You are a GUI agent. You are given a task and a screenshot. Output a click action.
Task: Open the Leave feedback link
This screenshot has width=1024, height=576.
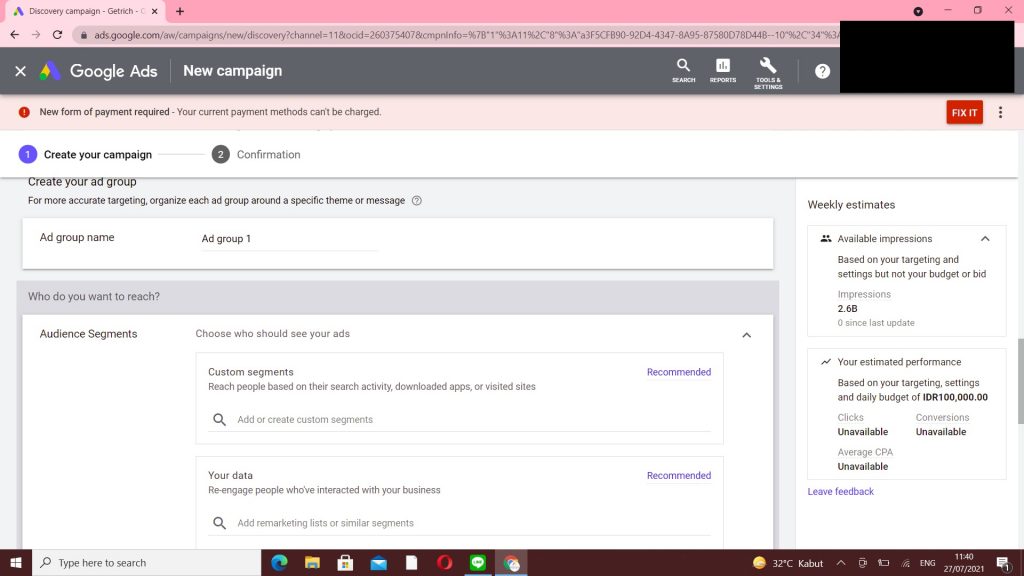point(840,492)
